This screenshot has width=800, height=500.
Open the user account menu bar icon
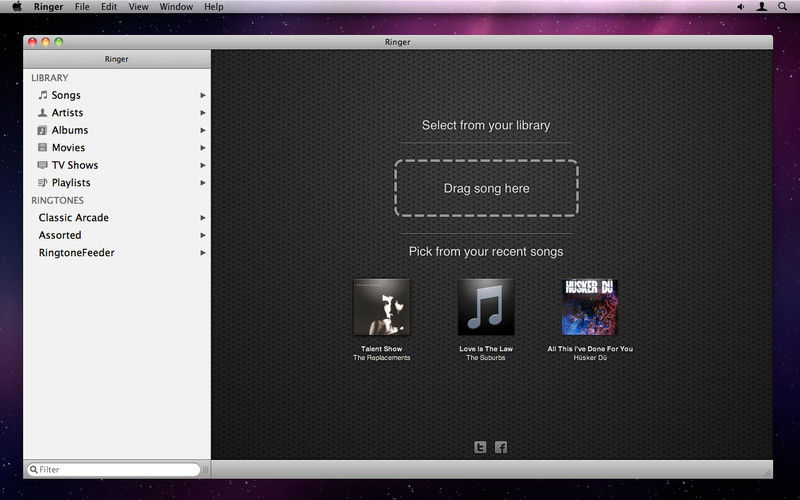tap(762, 7)
